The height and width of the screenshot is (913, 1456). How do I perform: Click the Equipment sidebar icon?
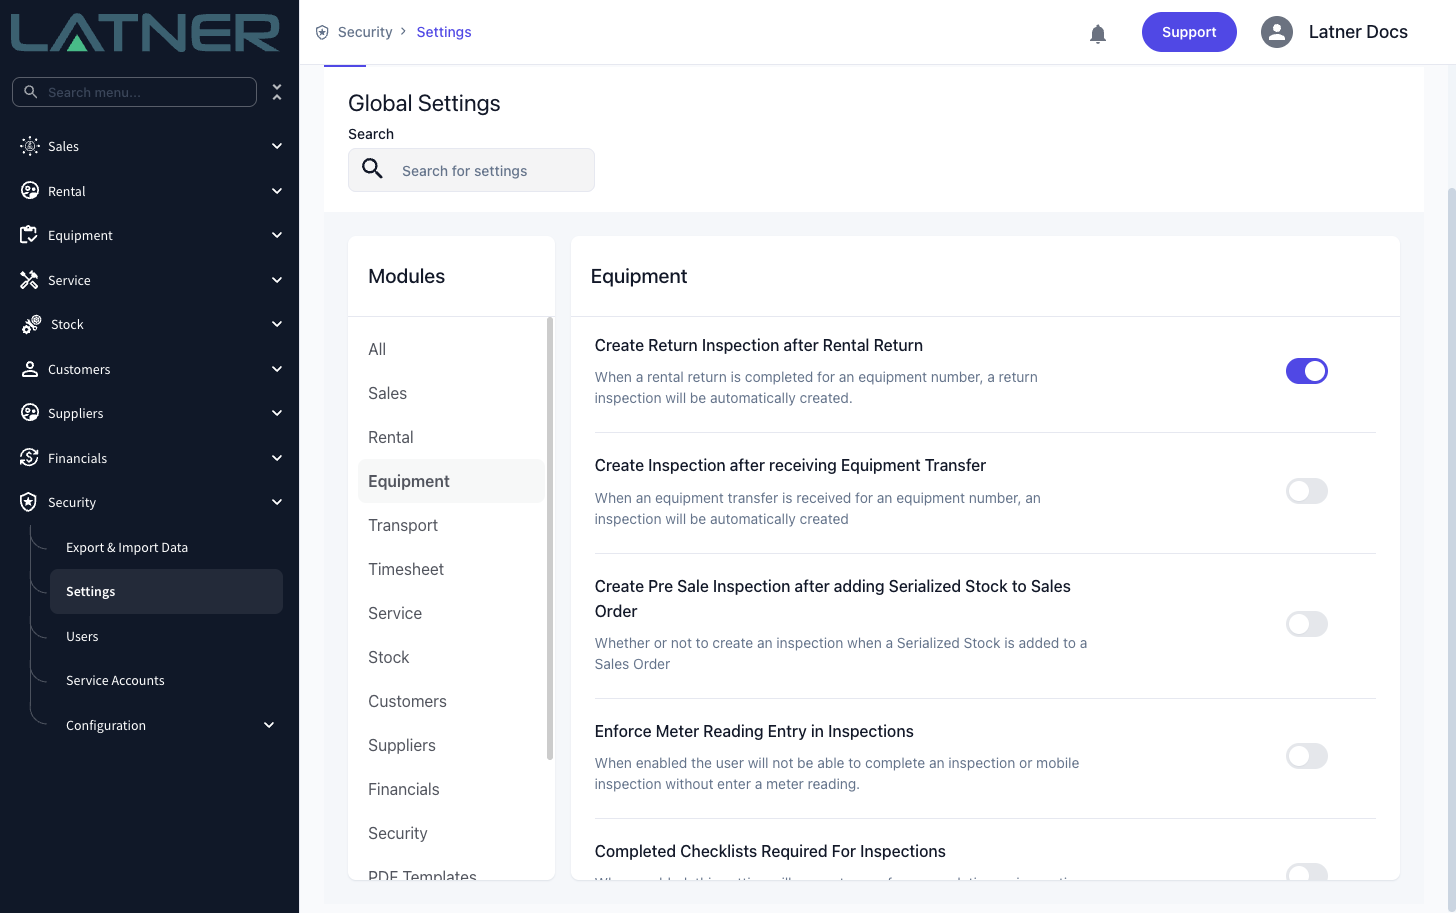(29, 235)
